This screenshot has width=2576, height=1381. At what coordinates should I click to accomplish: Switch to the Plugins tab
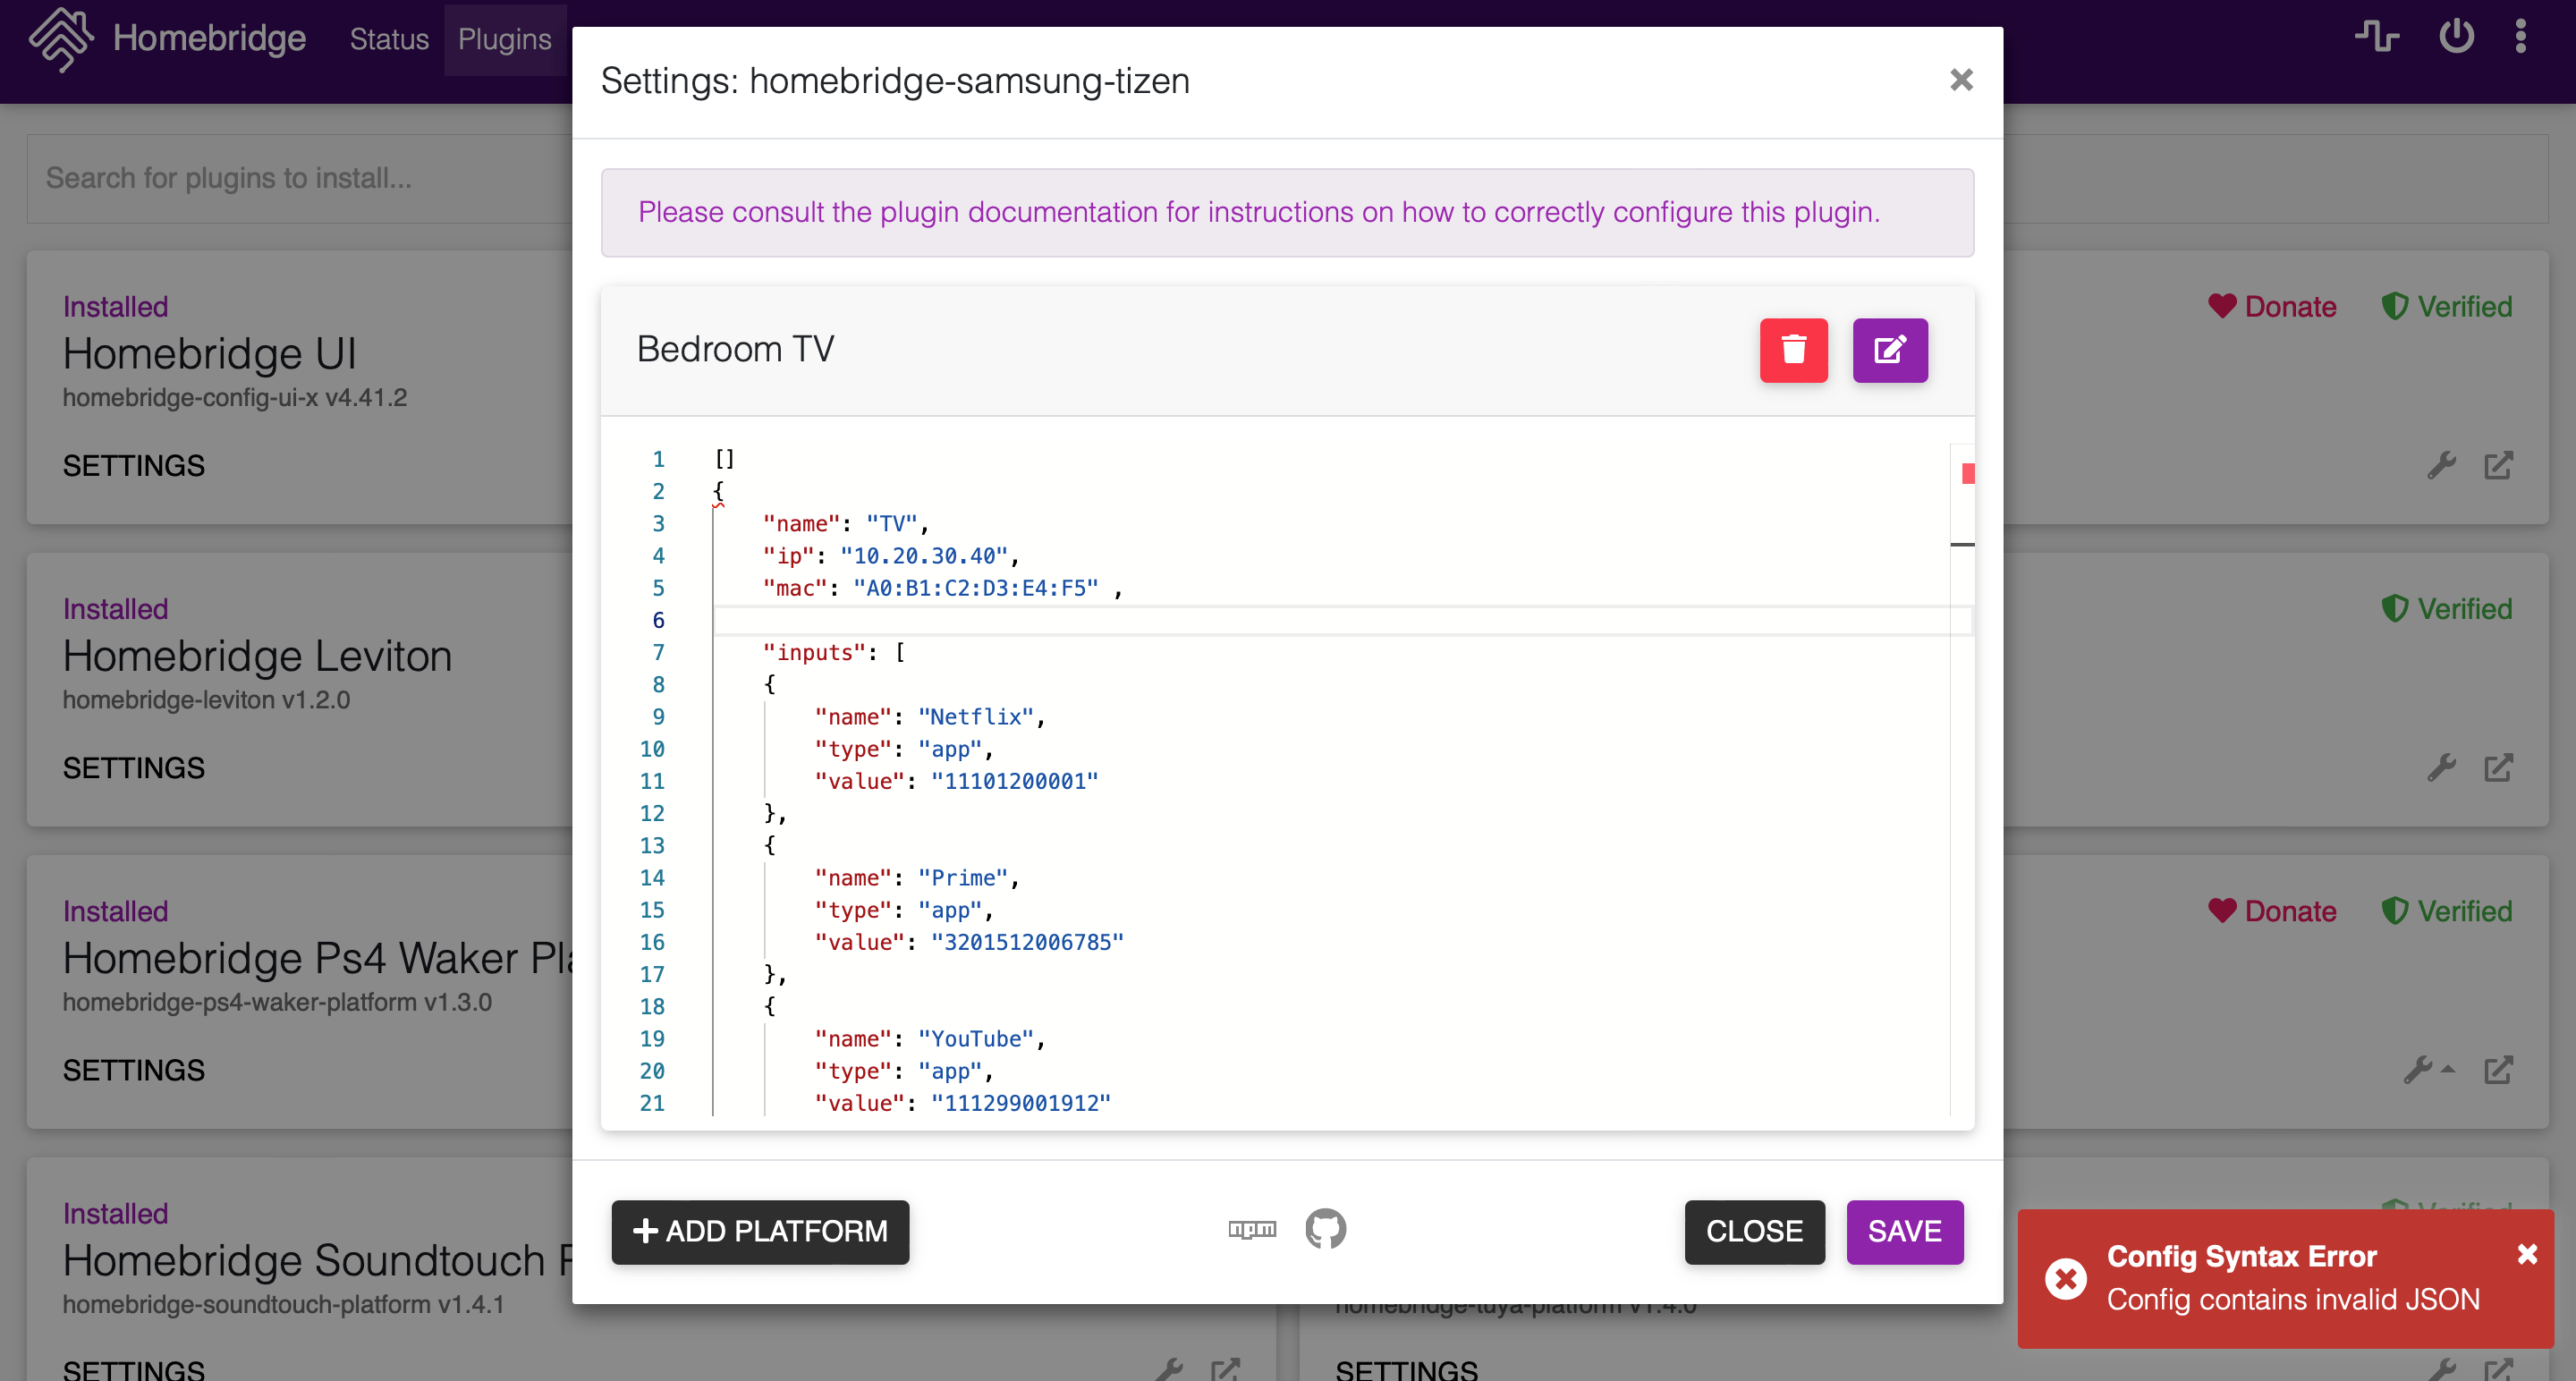tap(504, 40)
